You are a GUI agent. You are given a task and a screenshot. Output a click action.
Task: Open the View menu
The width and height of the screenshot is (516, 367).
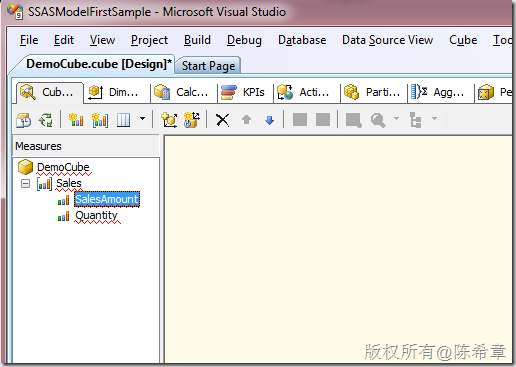[x=102, y=40]
